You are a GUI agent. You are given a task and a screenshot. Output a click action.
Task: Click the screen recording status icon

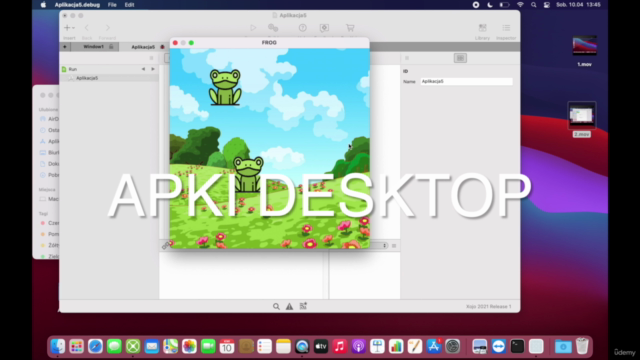(476, 5)
